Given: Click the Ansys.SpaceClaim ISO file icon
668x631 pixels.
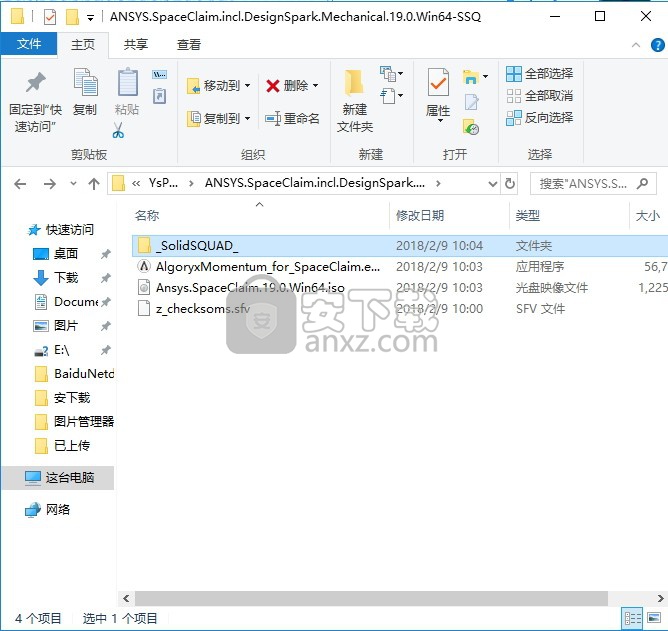Looking at the screenshot, I should [x=144, y=288].
